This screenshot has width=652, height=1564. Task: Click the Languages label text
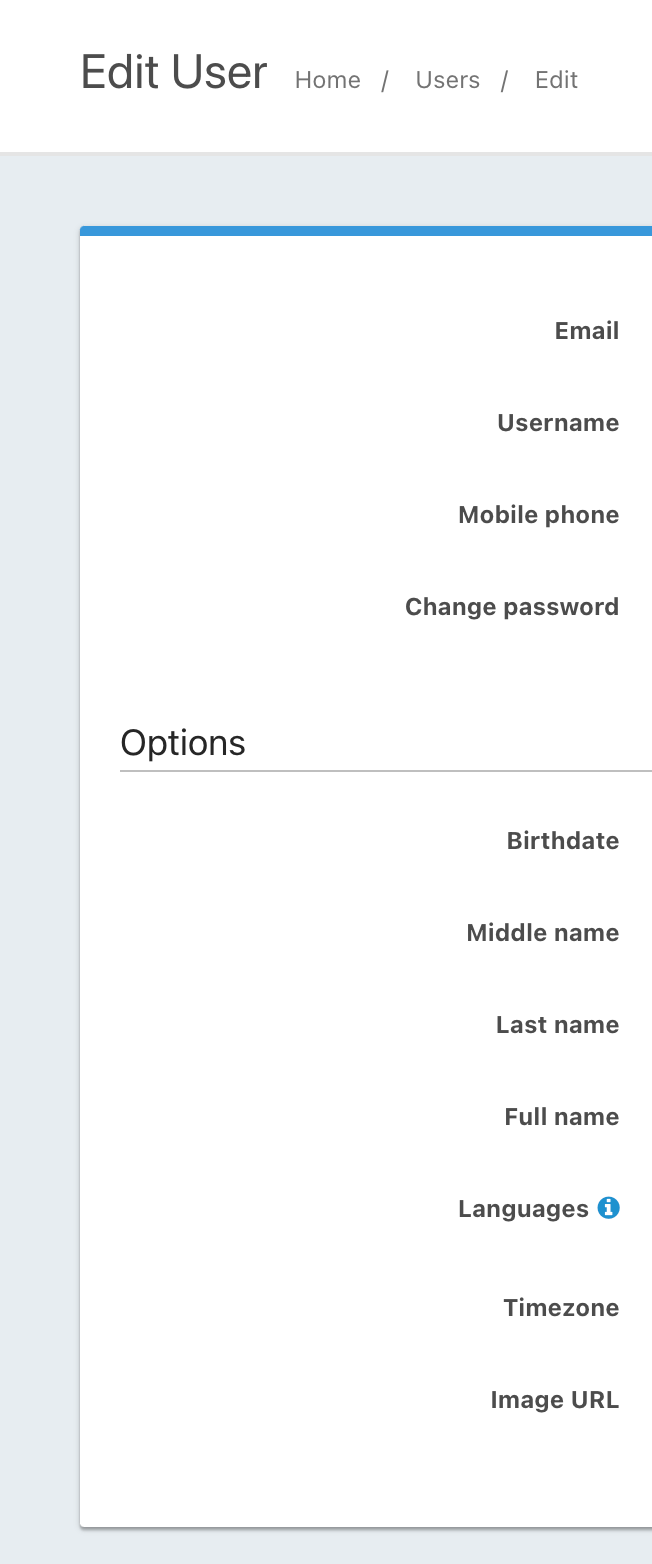[523, 1209]
